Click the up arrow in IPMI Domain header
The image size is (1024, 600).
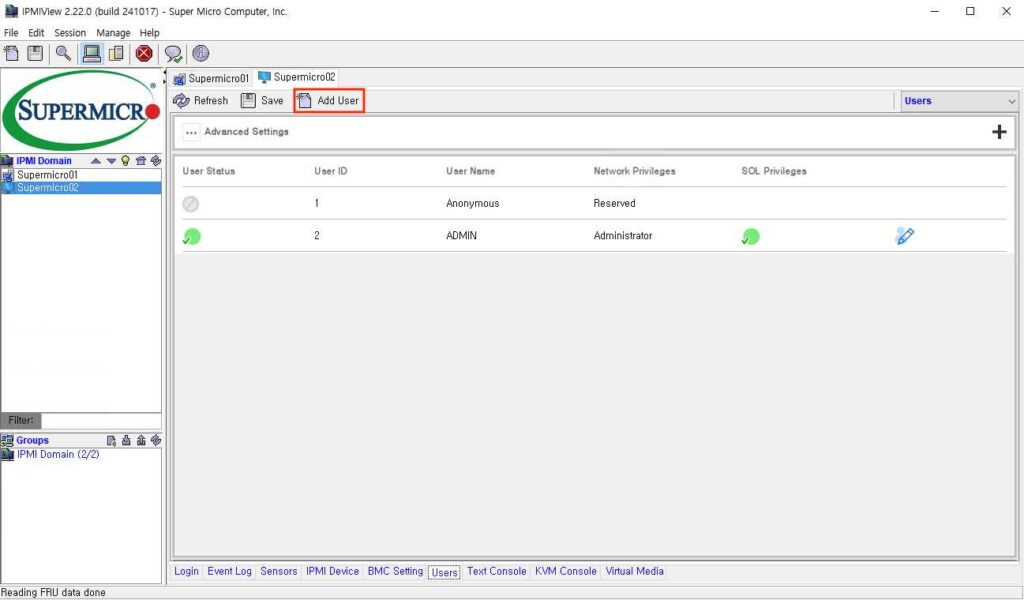(x=96, y=161)
